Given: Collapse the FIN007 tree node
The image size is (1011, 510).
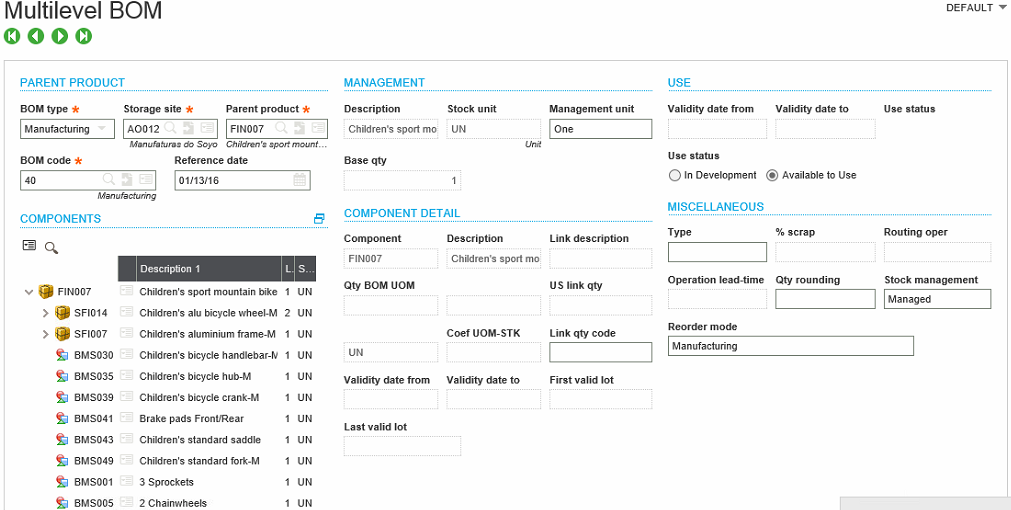Looking at the screenshot, I should point(28,292).
